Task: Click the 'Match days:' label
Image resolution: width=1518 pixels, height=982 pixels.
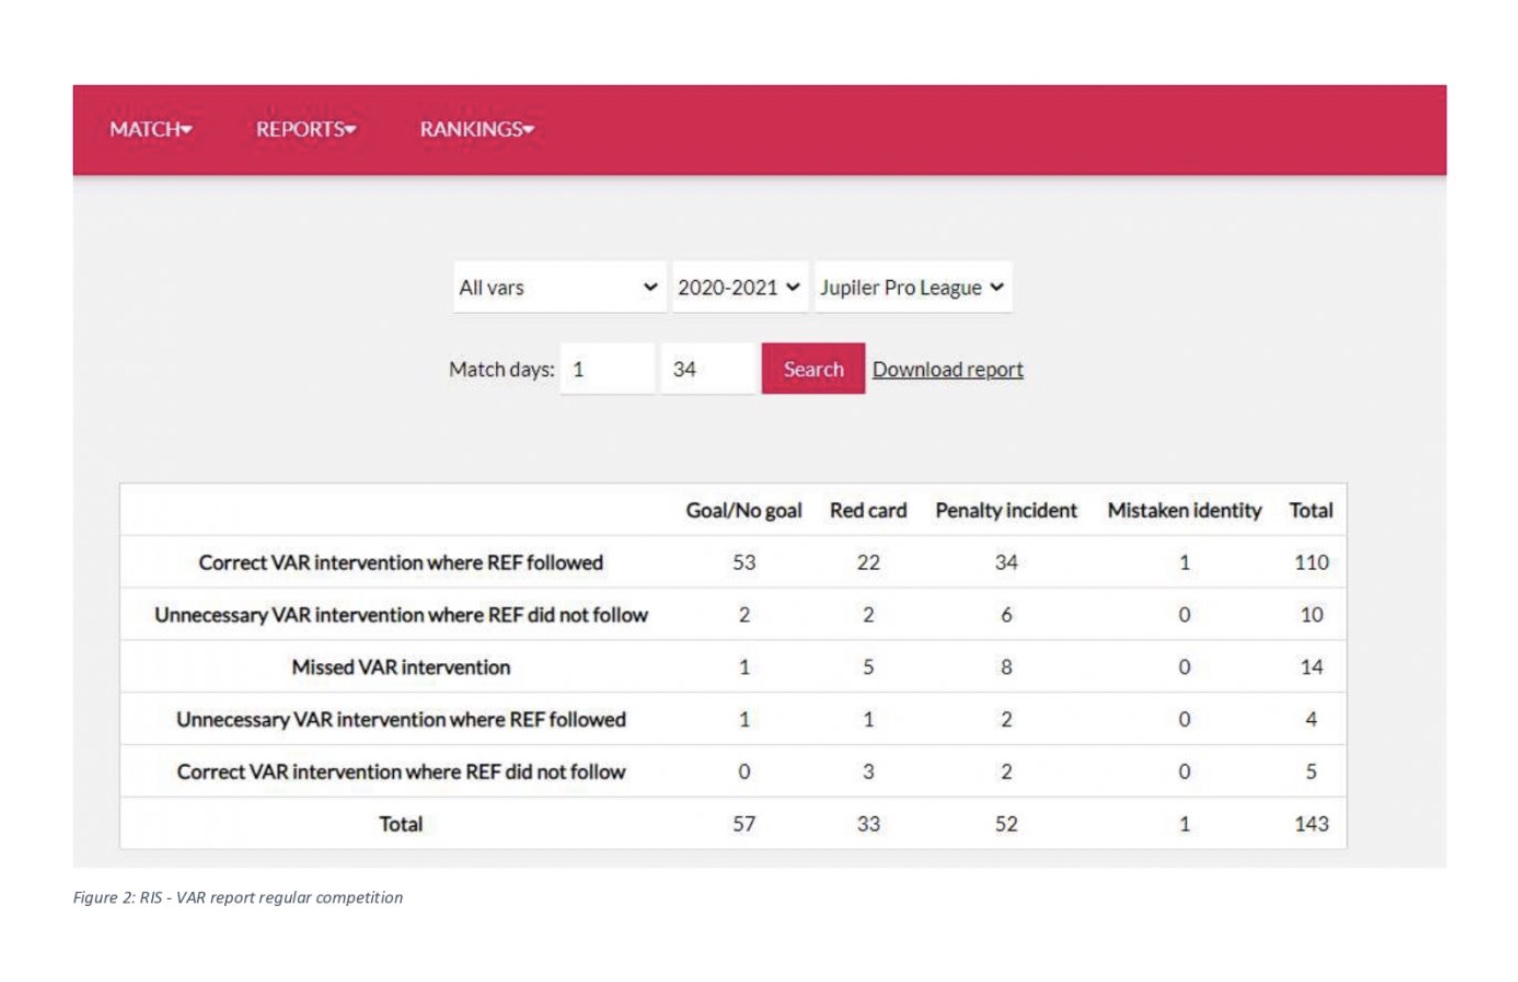Action: click(x=501, y=369)
